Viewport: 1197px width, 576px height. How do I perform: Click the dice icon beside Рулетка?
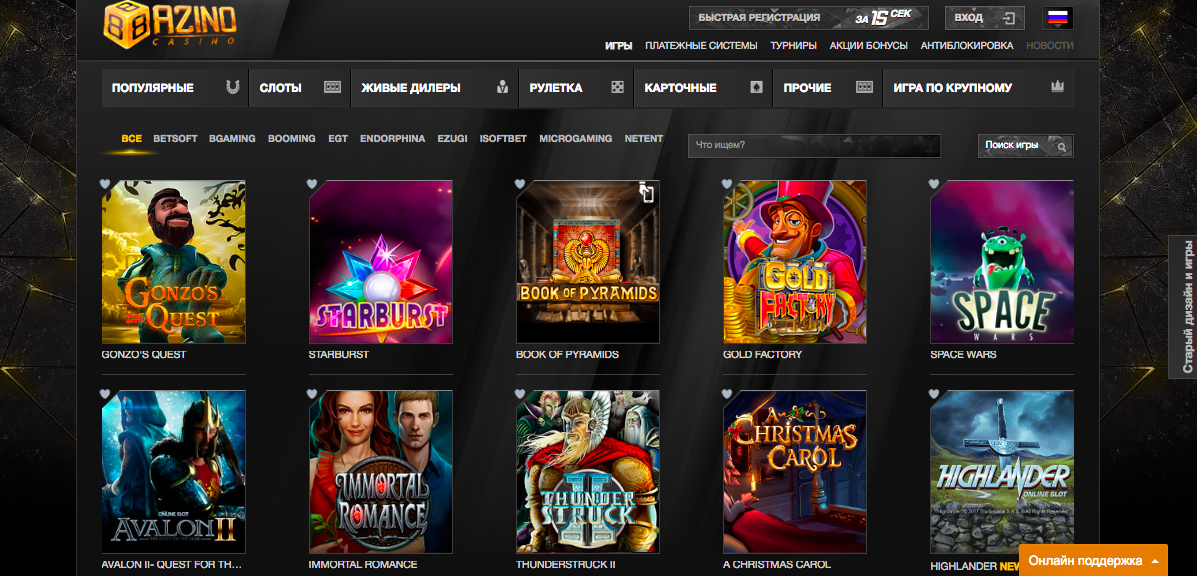coord(618,88)
